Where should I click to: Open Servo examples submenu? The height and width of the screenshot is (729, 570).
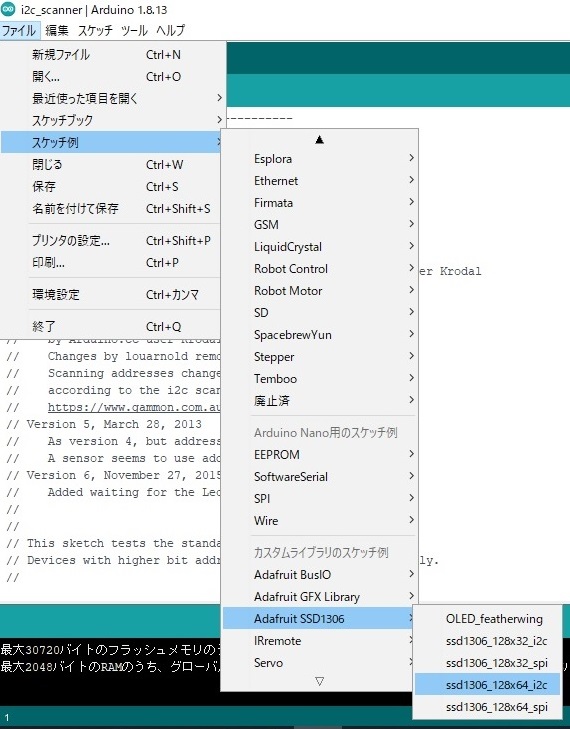319,663
